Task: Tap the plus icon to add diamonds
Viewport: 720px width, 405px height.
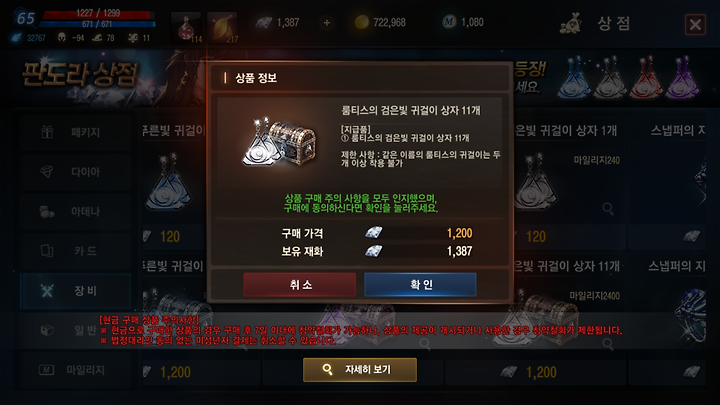Action: point(326,22)
